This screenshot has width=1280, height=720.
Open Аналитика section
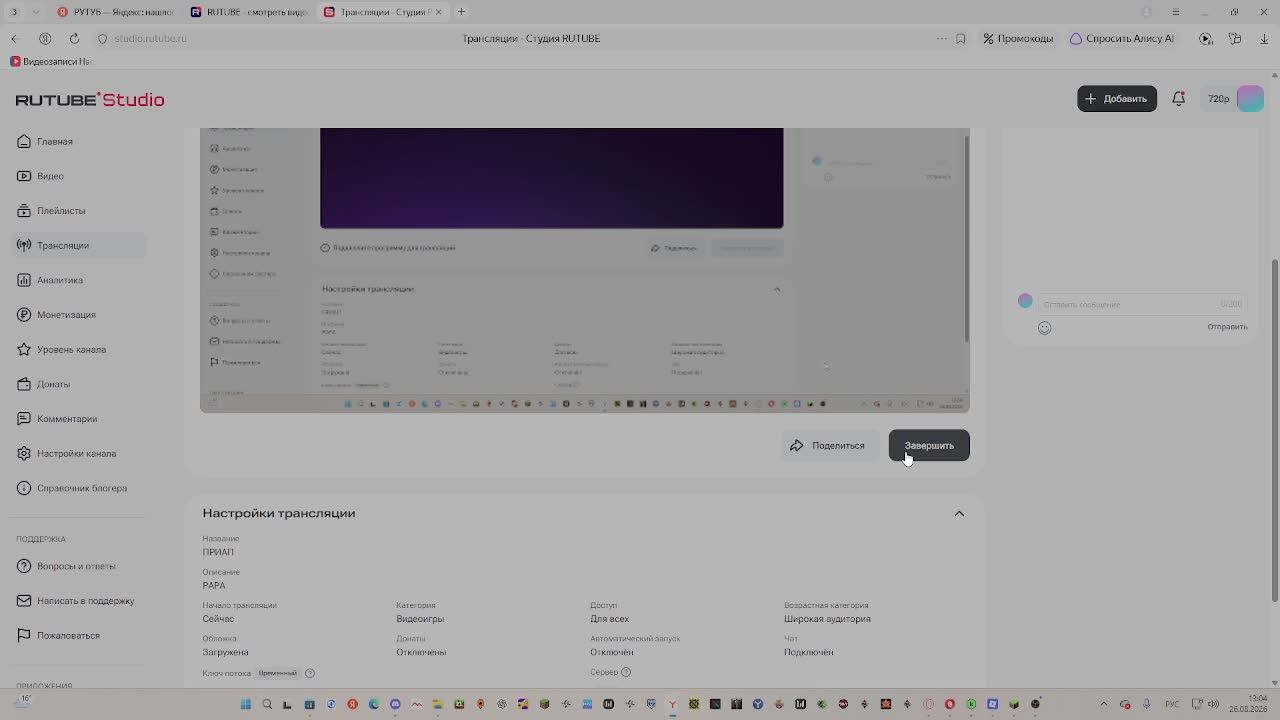click(78, 280)
